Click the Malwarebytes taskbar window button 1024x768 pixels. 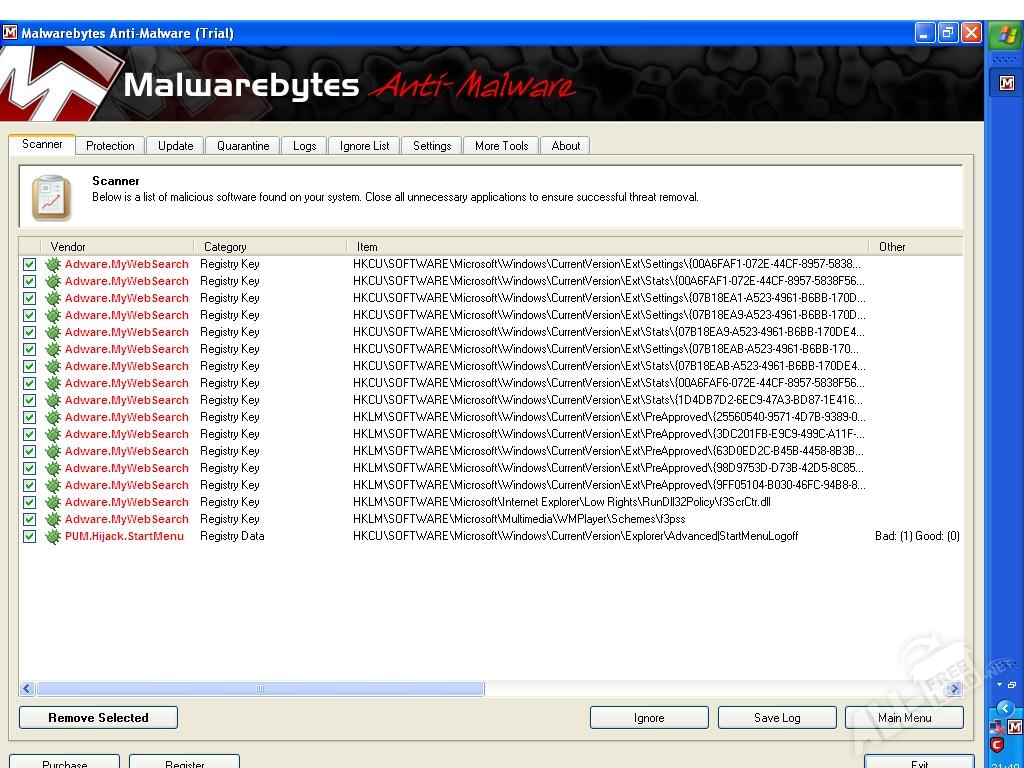tap(1004, 84)
